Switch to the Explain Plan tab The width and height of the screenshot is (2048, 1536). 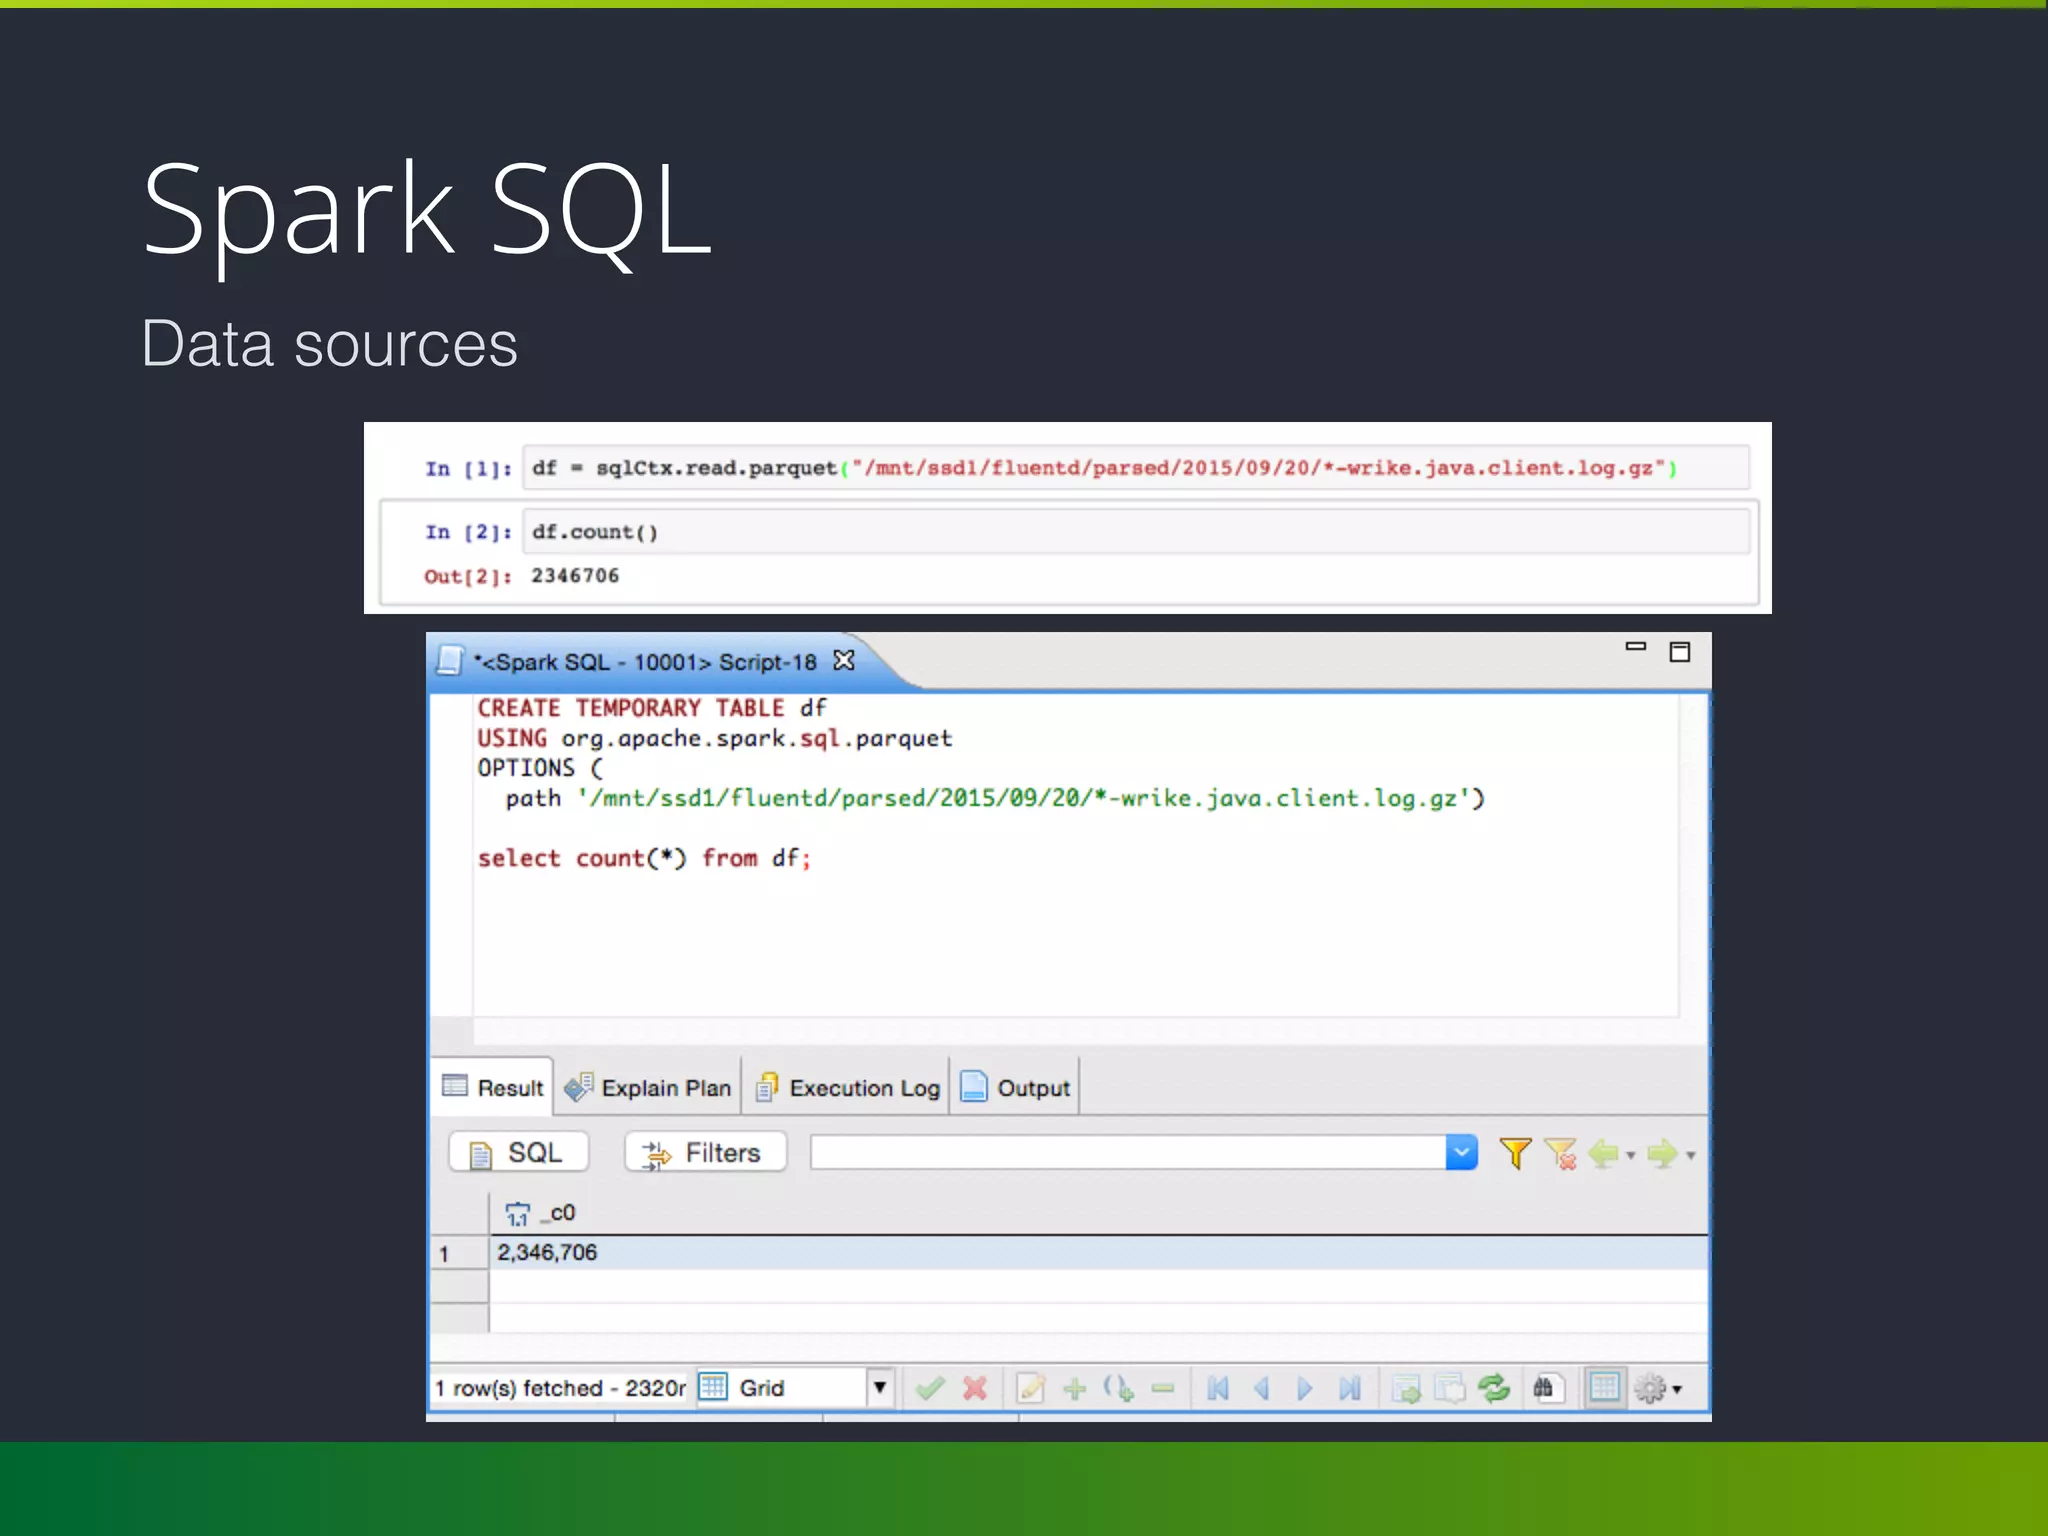648,1087
